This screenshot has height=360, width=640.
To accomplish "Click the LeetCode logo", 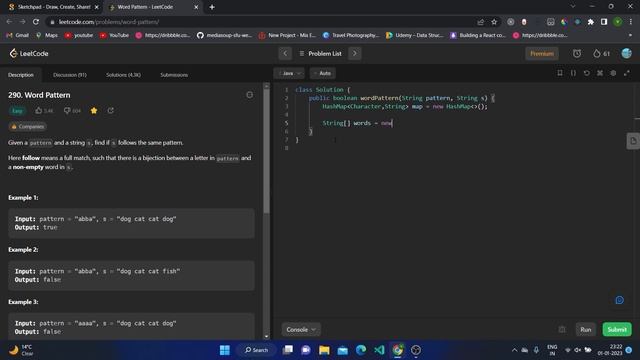I will point(29,53).
